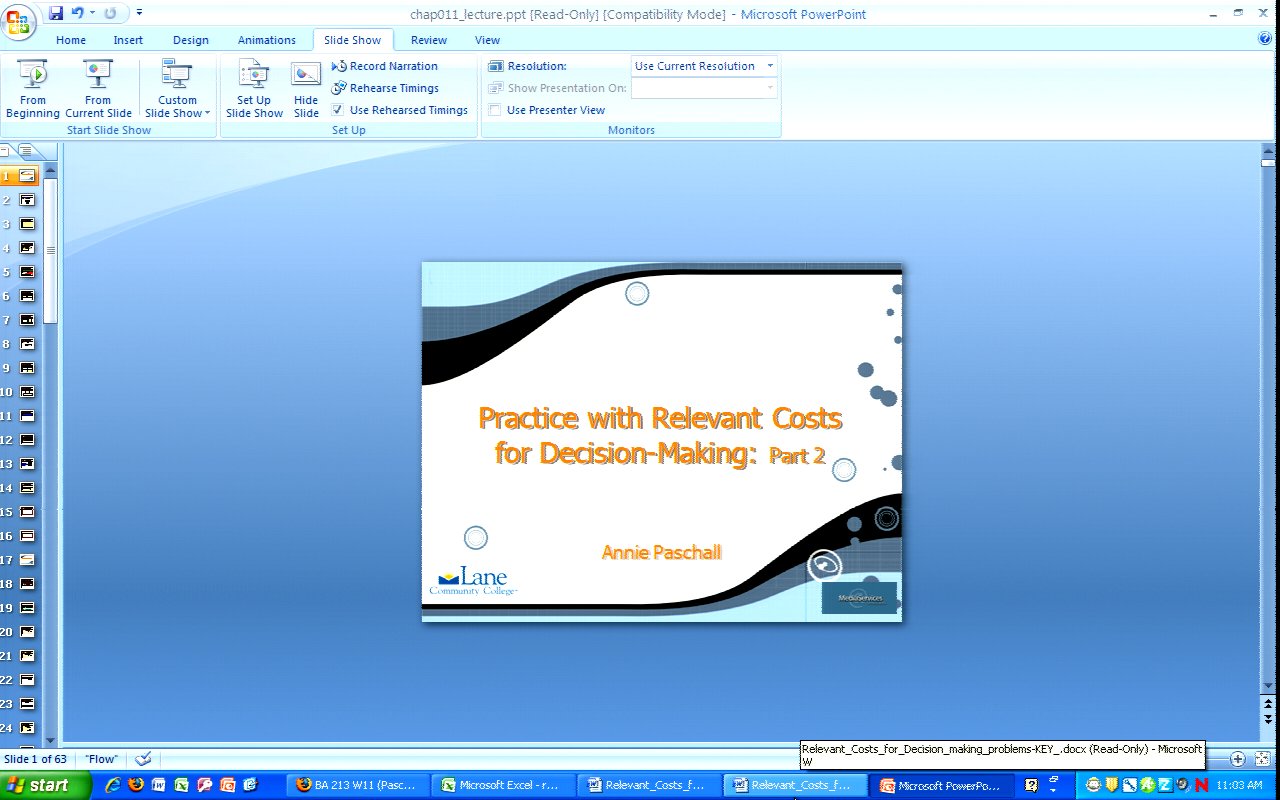Click Save icon in Quick Access Toolbar
This screenshot has height=800, width=1280.
pos(56,13)
